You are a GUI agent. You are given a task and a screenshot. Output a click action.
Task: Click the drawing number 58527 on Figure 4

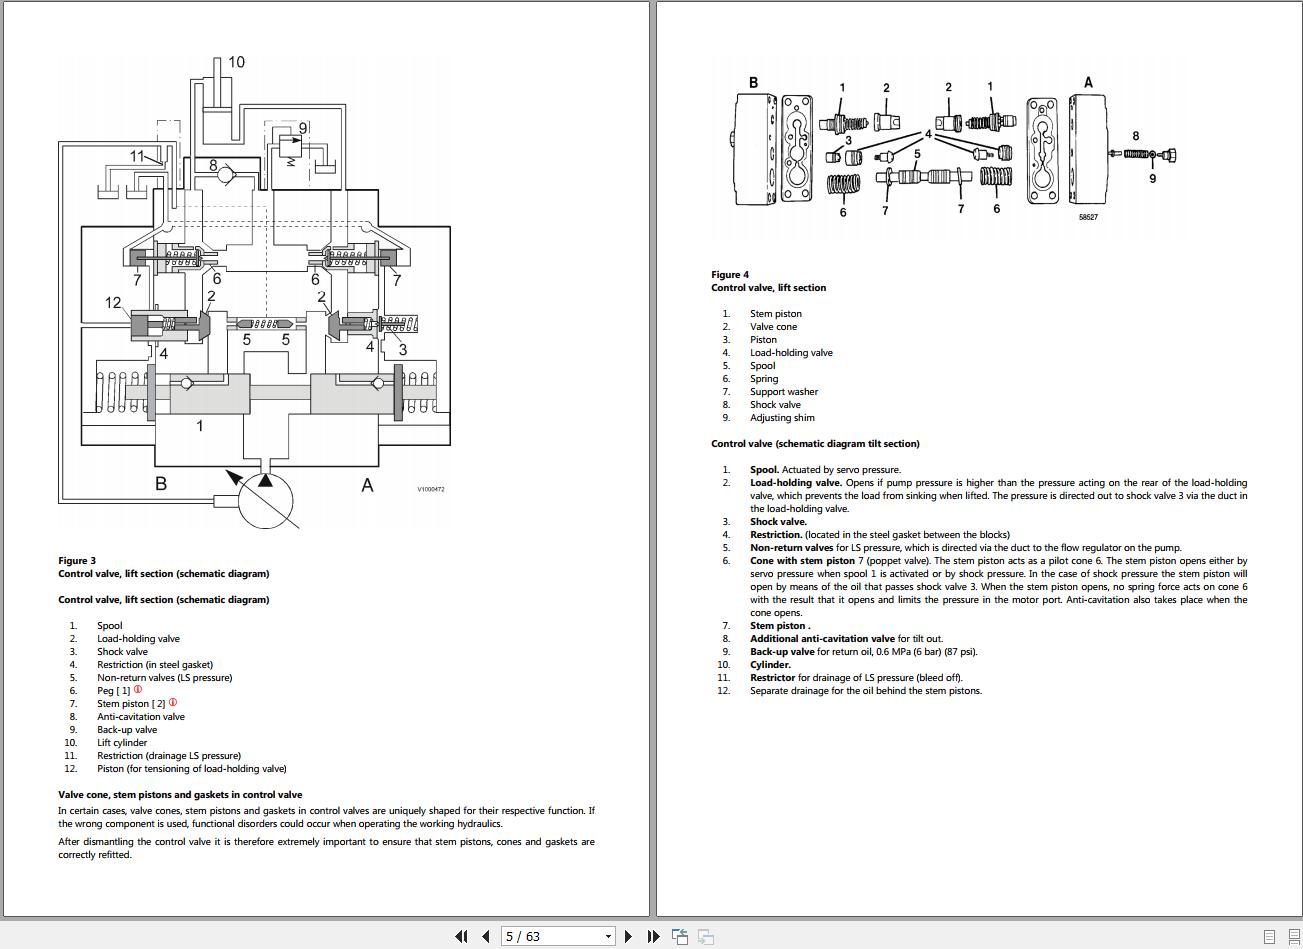(1088, 216)
